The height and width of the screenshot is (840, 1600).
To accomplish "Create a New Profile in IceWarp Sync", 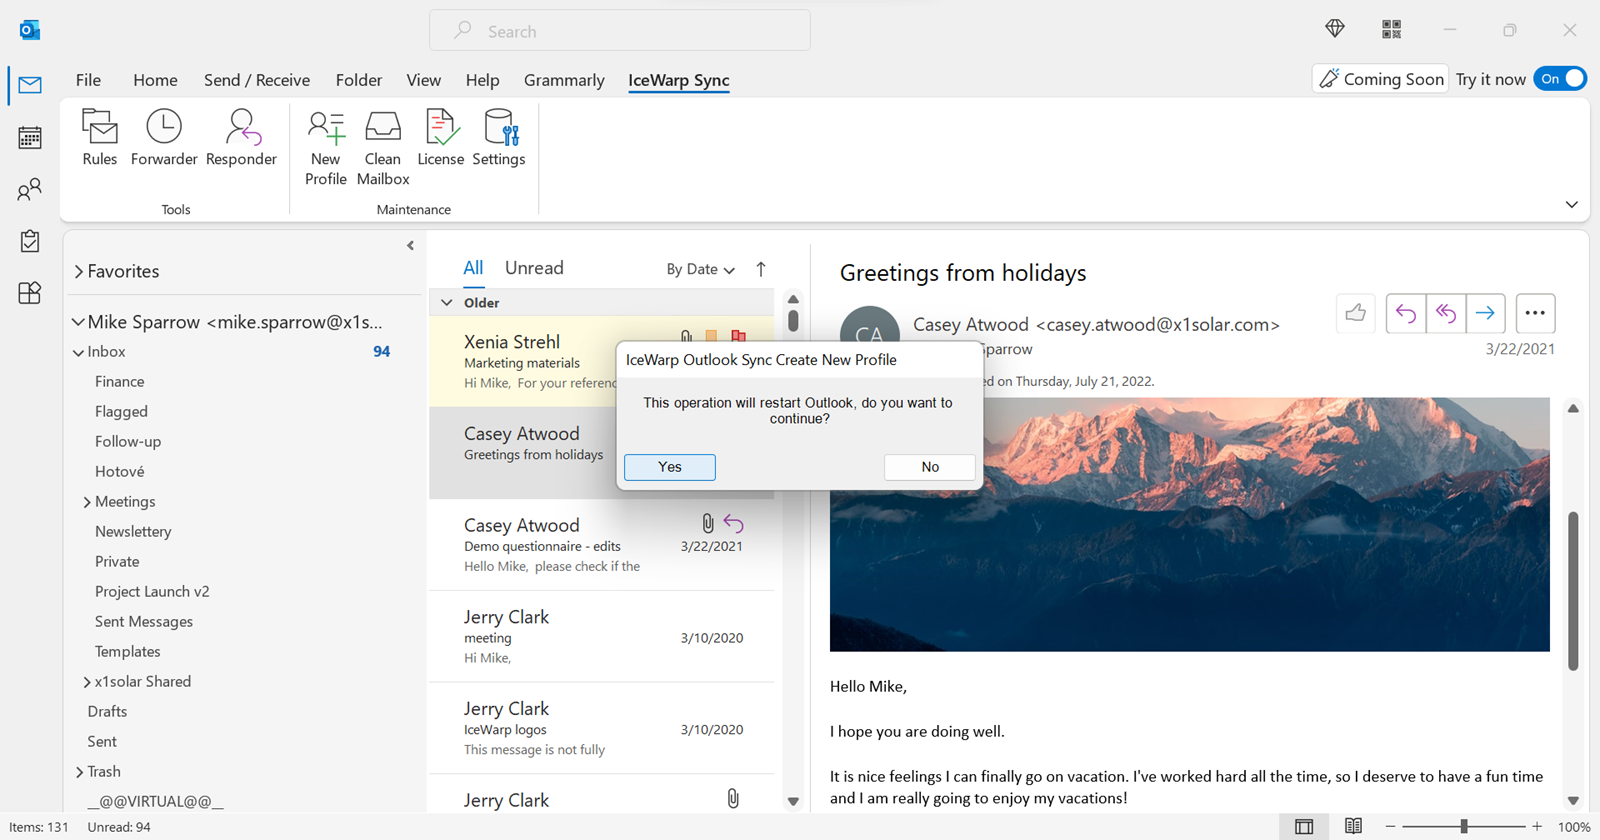I will pos(326,148).
